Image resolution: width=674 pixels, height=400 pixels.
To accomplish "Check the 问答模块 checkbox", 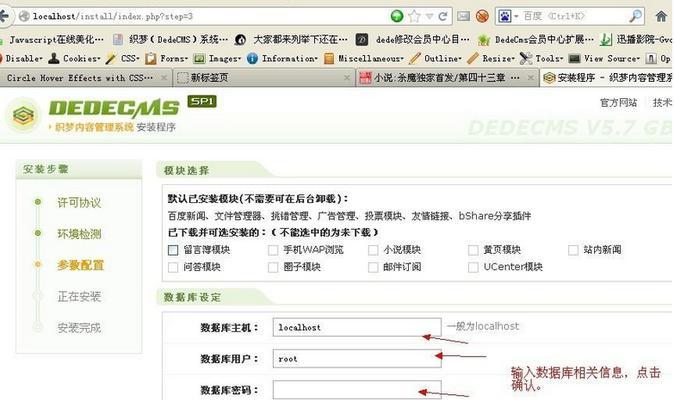I will [x=173, y=267].
